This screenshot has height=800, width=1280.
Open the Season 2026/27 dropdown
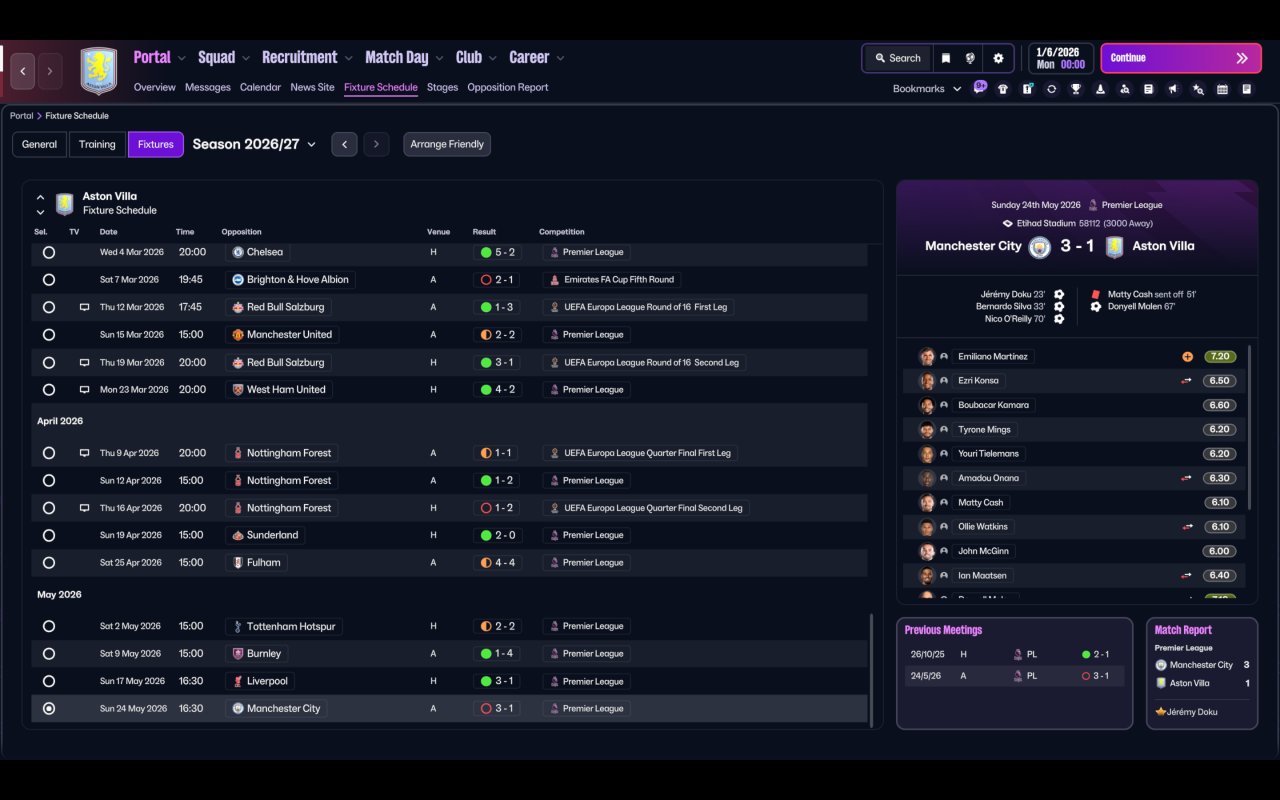pyautogui.click(x=254, y=144)
